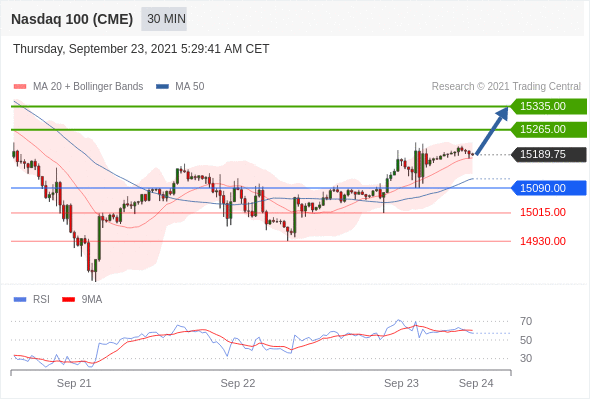Viewport: 590px width, 400px height.
Task: Toggle the red 9MA legend marker
Action: pos(68,300)
